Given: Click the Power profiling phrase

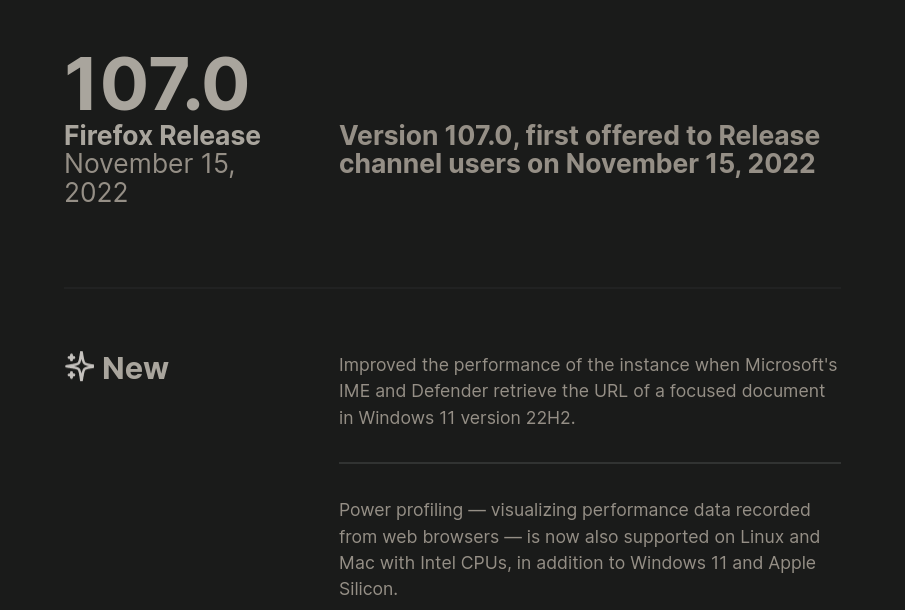Looking at the screenshot, I should click(400, 510).
